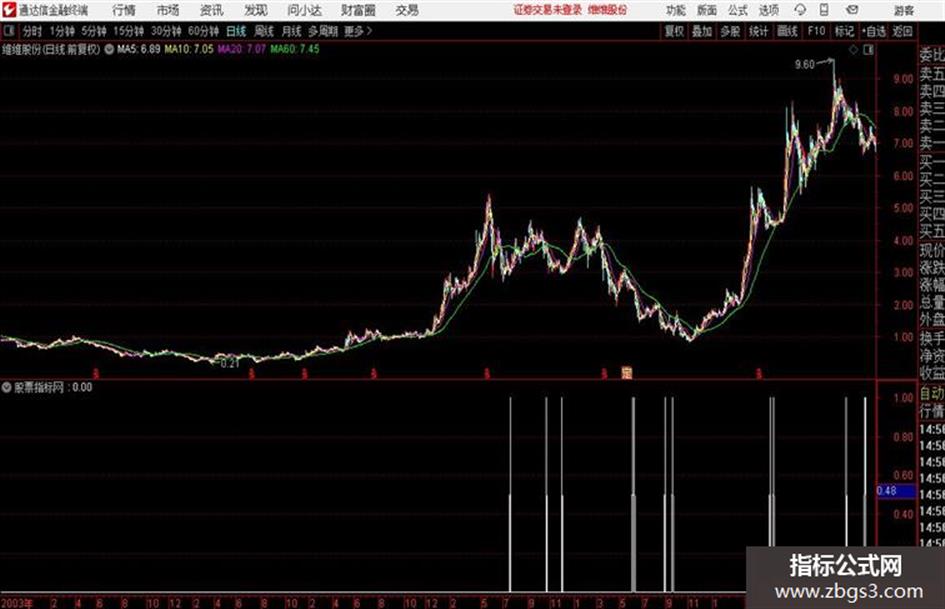Viewport: 945px width, 609px height.
Task: Open the 版面 menu
Action: (x=707, y=10)
